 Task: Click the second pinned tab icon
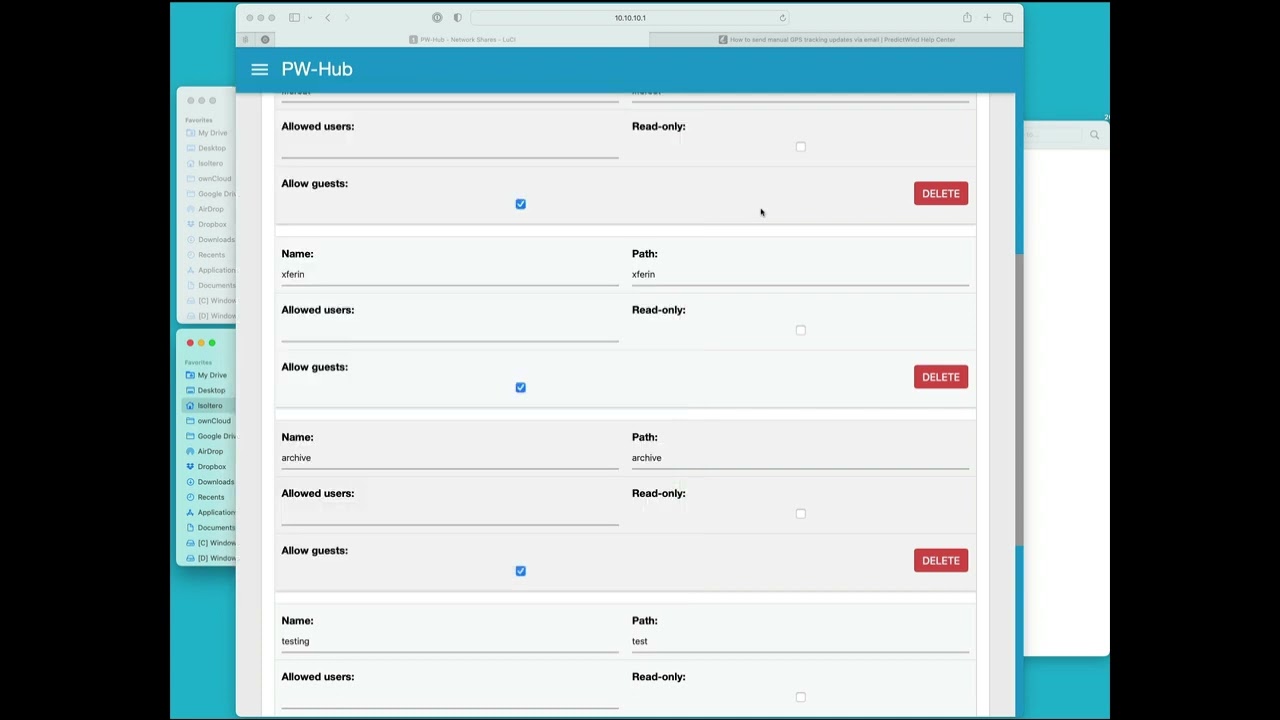(265, 39)
